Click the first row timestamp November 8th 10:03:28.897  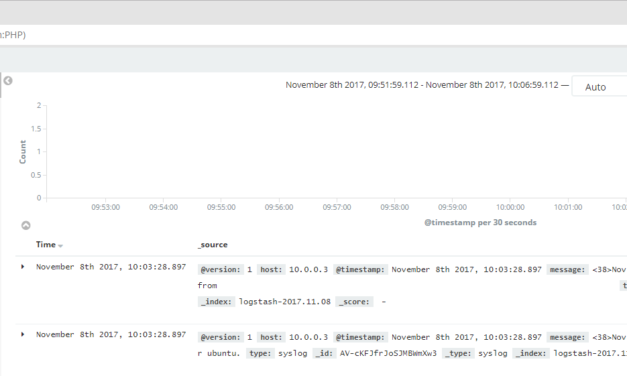[111, 267]
